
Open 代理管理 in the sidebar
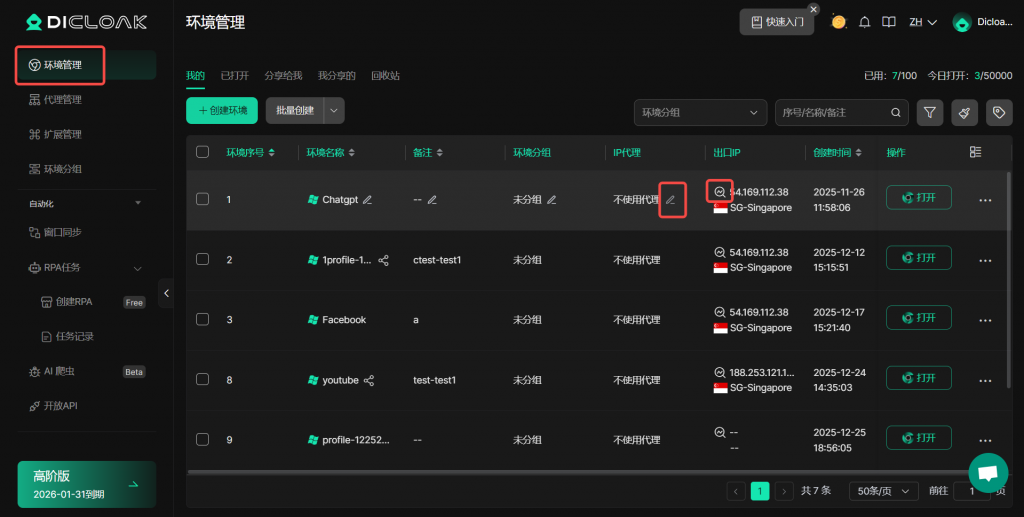[63, 100]
